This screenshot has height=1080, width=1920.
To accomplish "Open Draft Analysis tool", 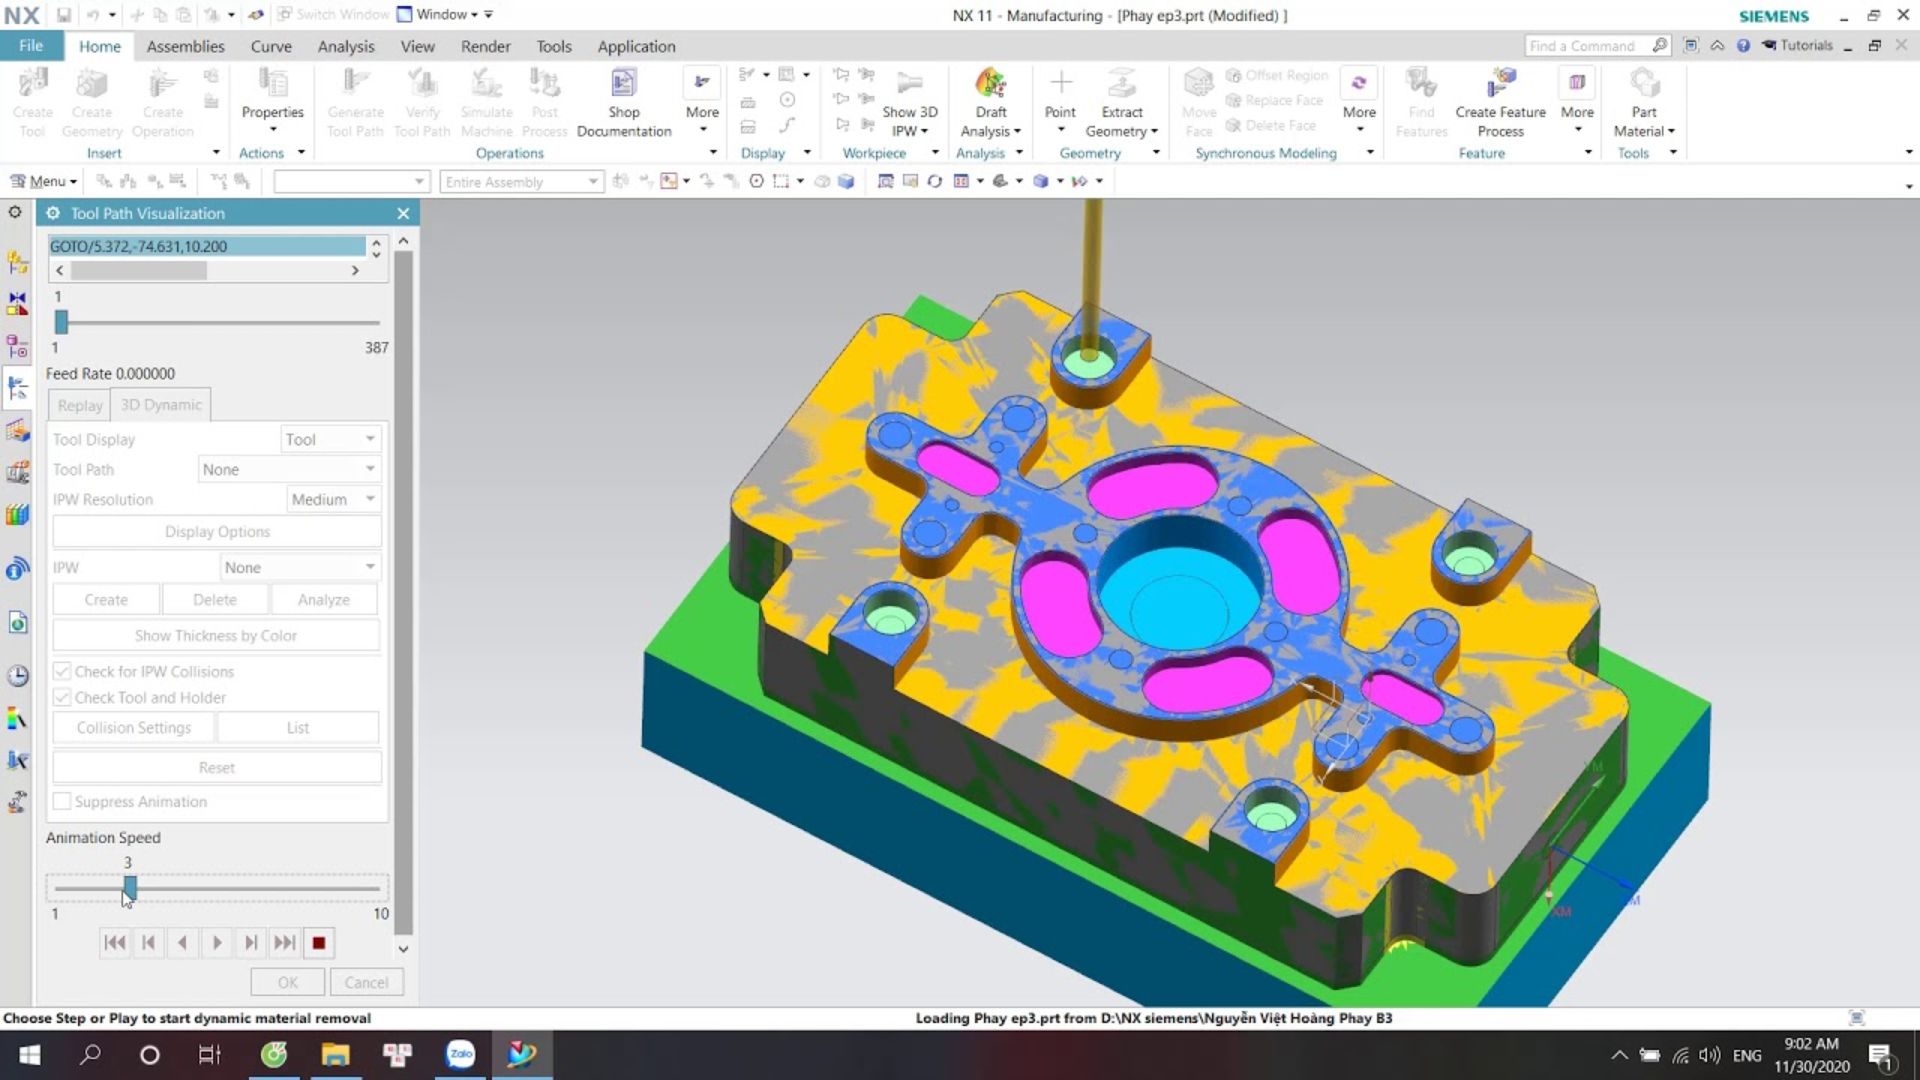I will click(x=990, y=103).
